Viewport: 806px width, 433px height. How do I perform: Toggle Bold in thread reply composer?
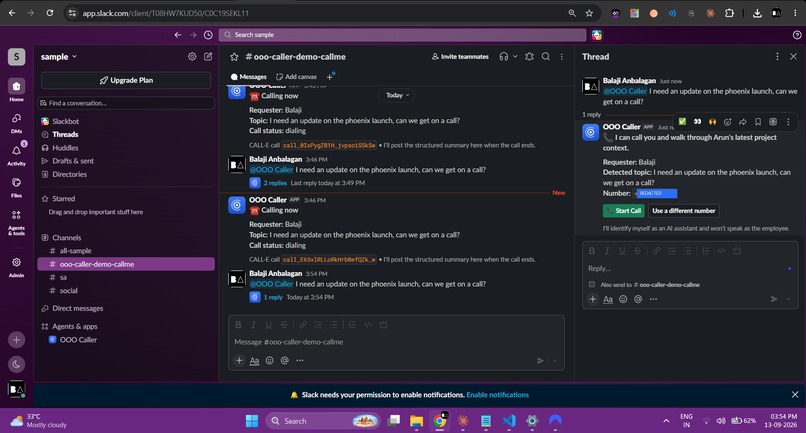click(x=592, y=251)
